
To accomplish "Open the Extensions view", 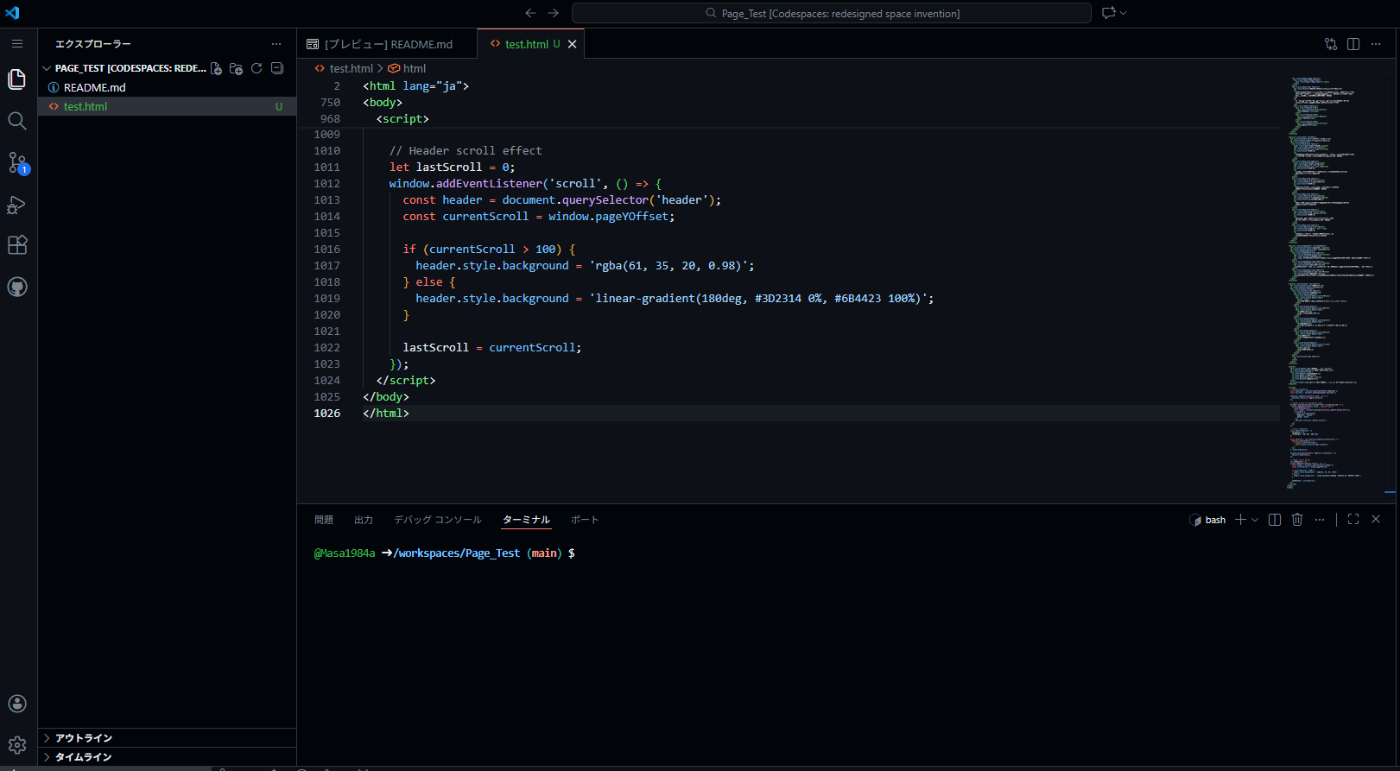I will coord(17,246).
